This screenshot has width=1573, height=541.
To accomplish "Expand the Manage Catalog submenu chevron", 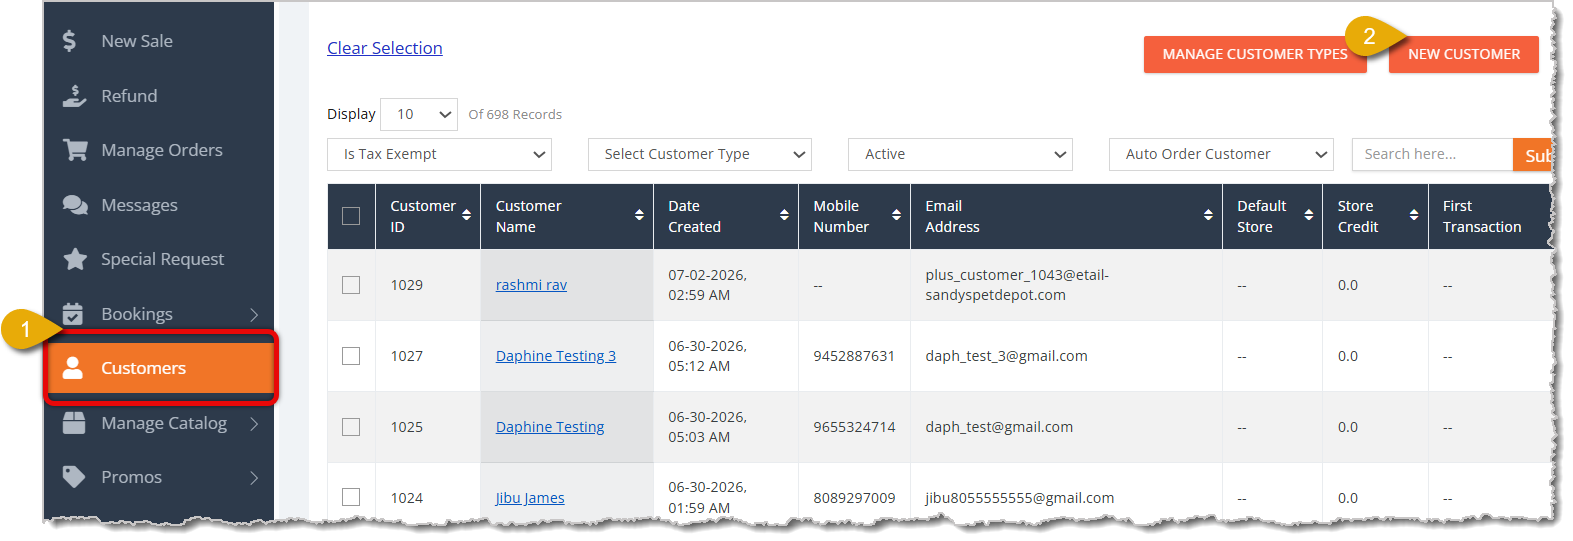I will coord(254,423).
